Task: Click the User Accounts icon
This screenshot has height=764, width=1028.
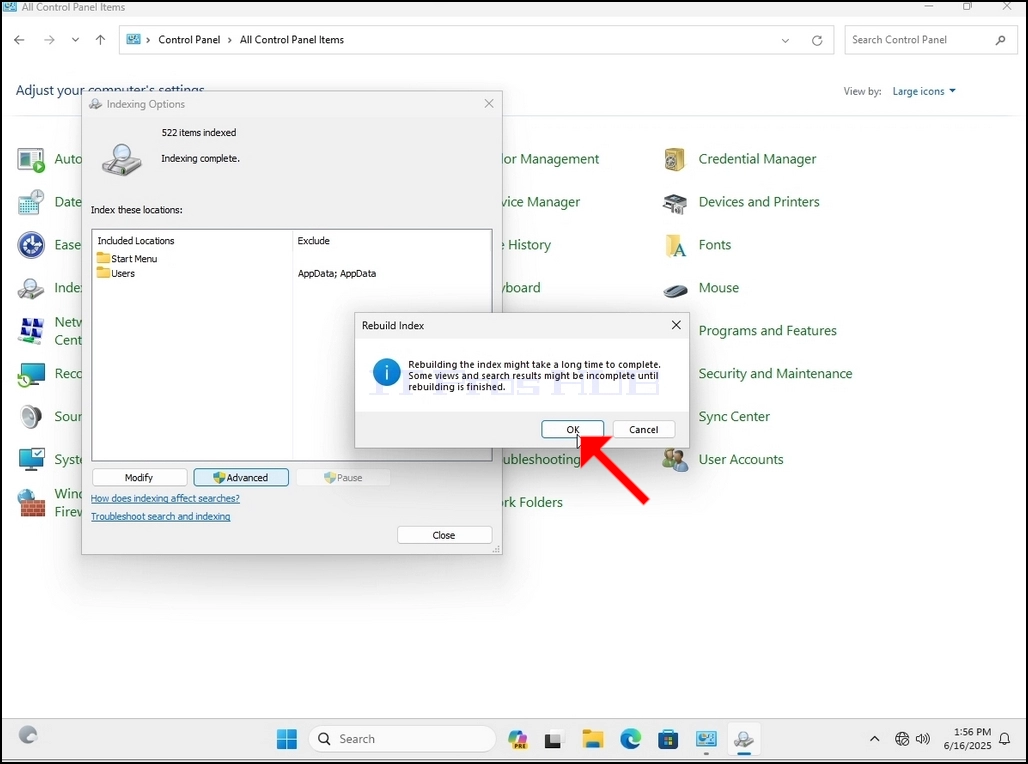Action: (675, 460)
